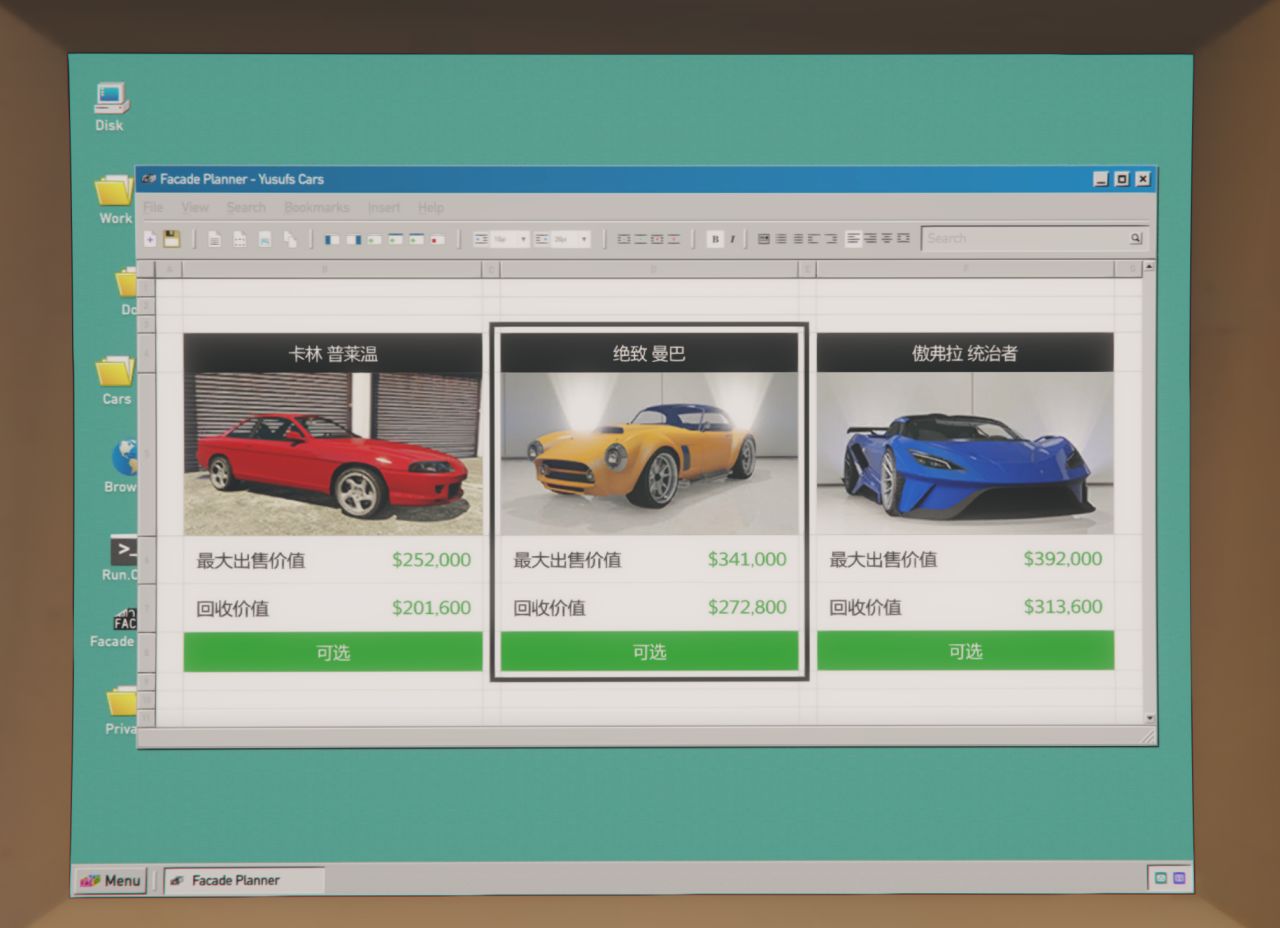The image size is (1280, 928).
Task: Click the $341,000 max sale value
Action: (747, 559)
